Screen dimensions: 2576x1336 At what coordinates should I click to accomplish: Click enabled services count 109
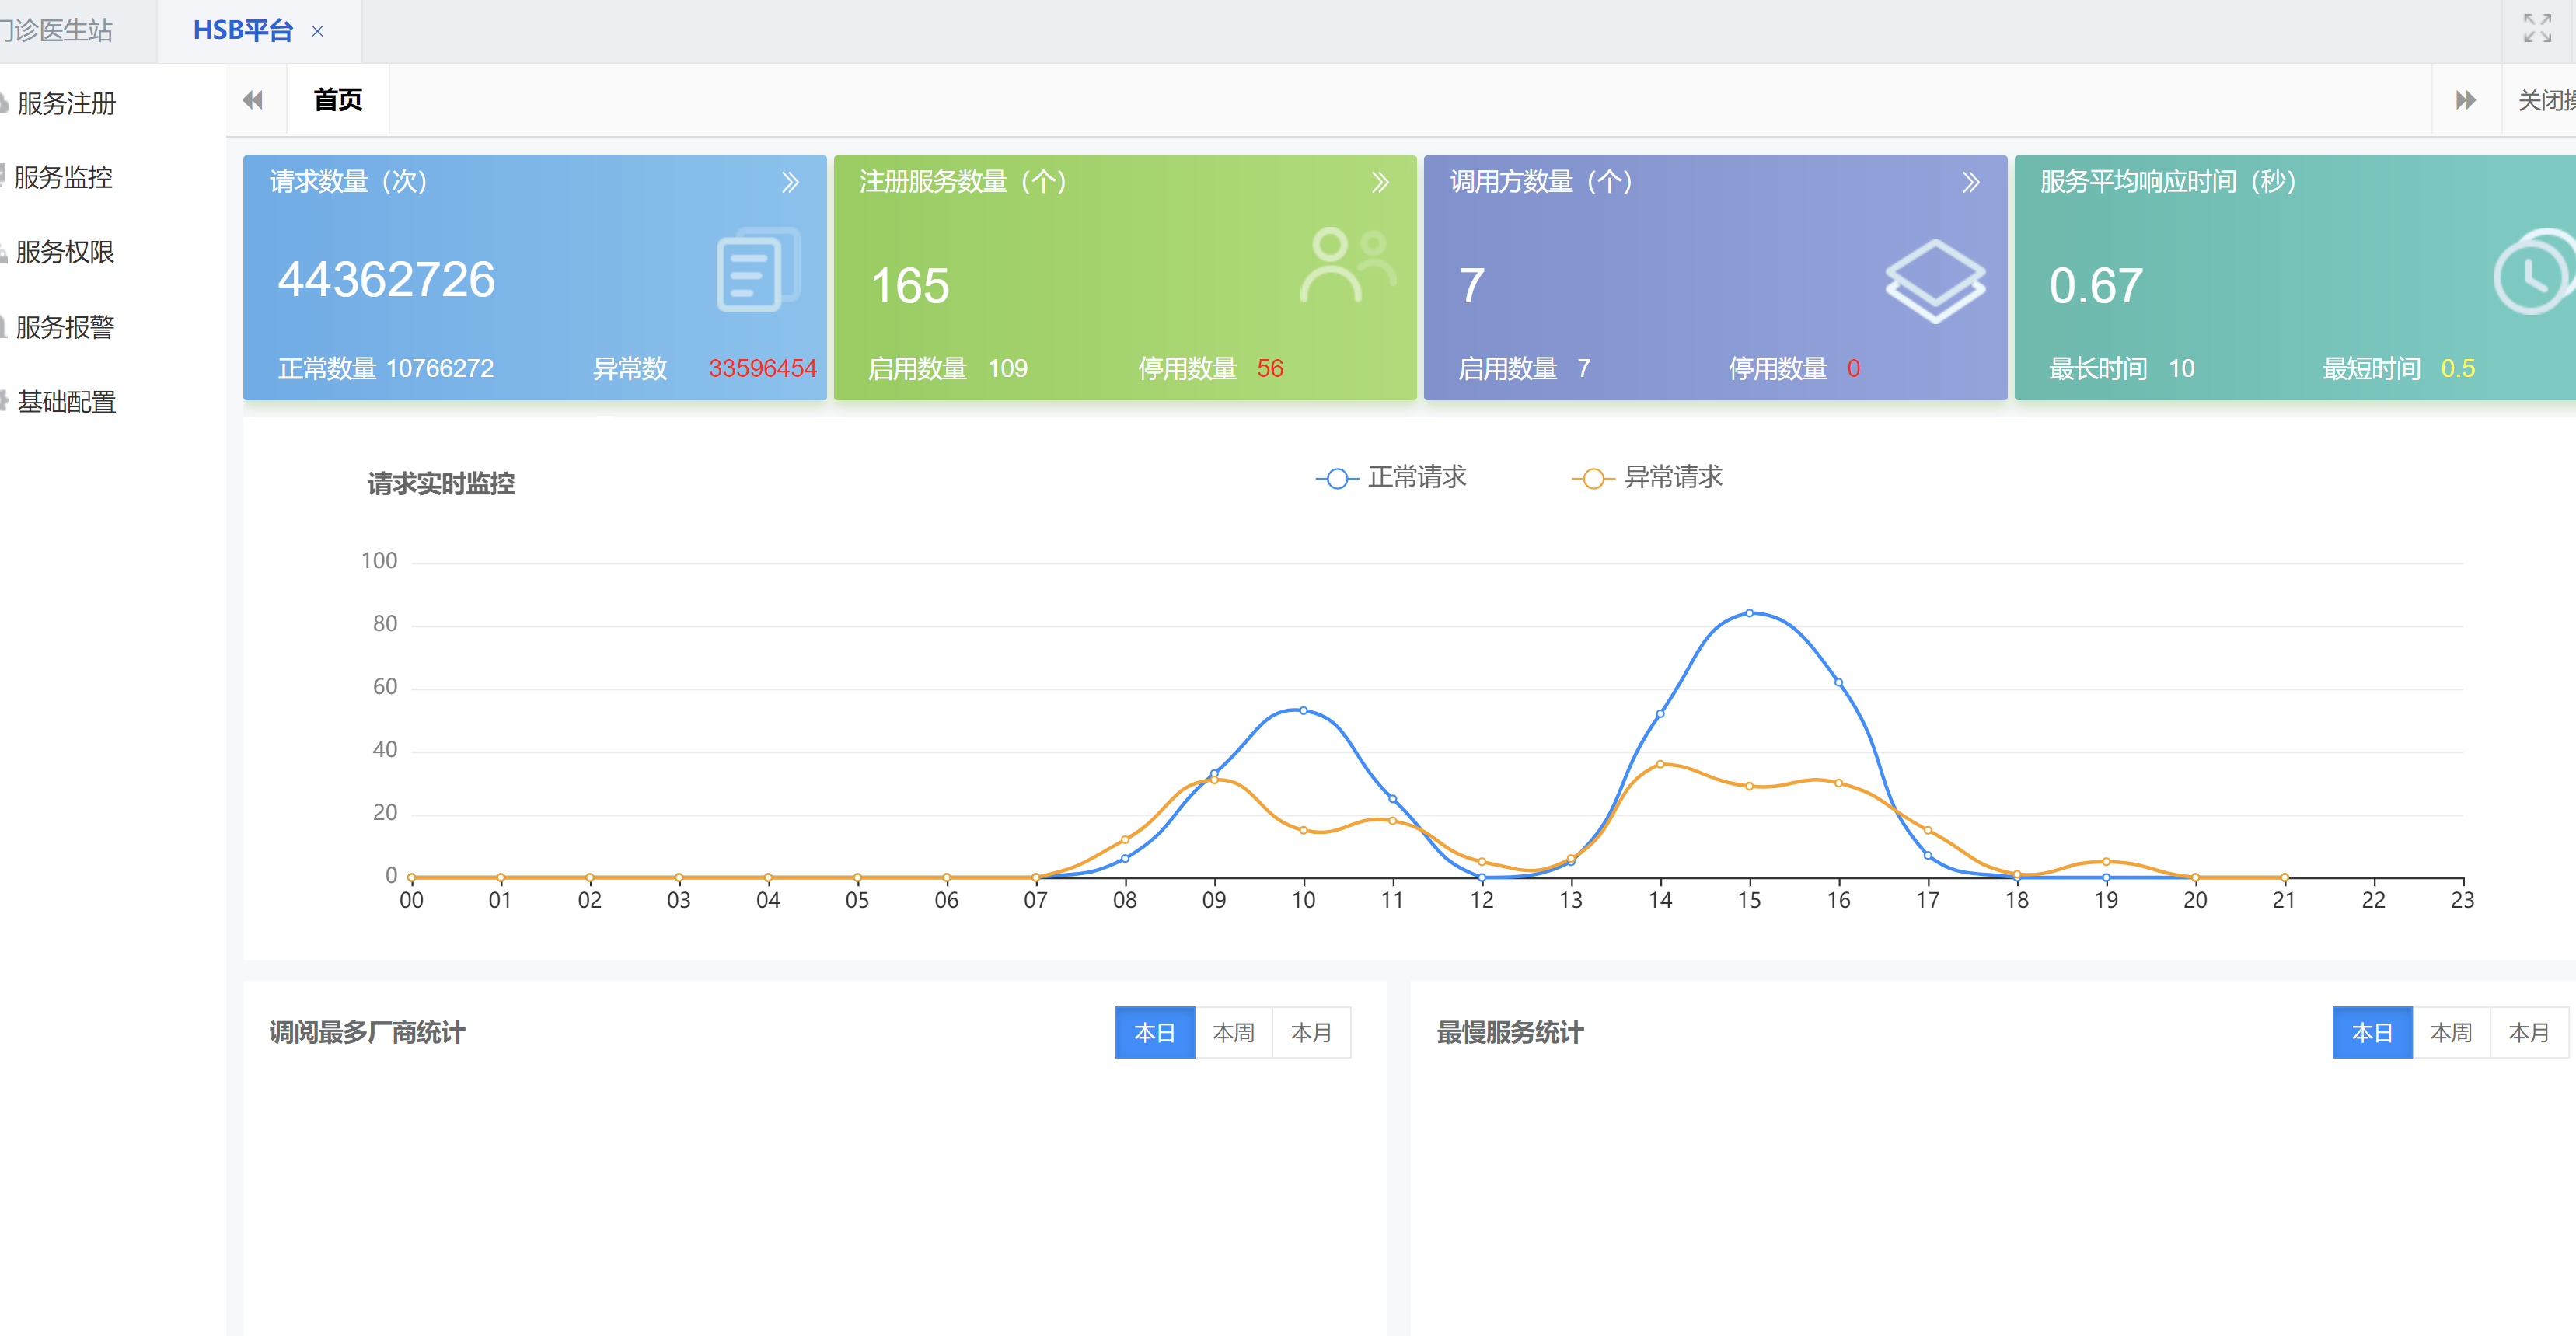tap(1007, 368)
